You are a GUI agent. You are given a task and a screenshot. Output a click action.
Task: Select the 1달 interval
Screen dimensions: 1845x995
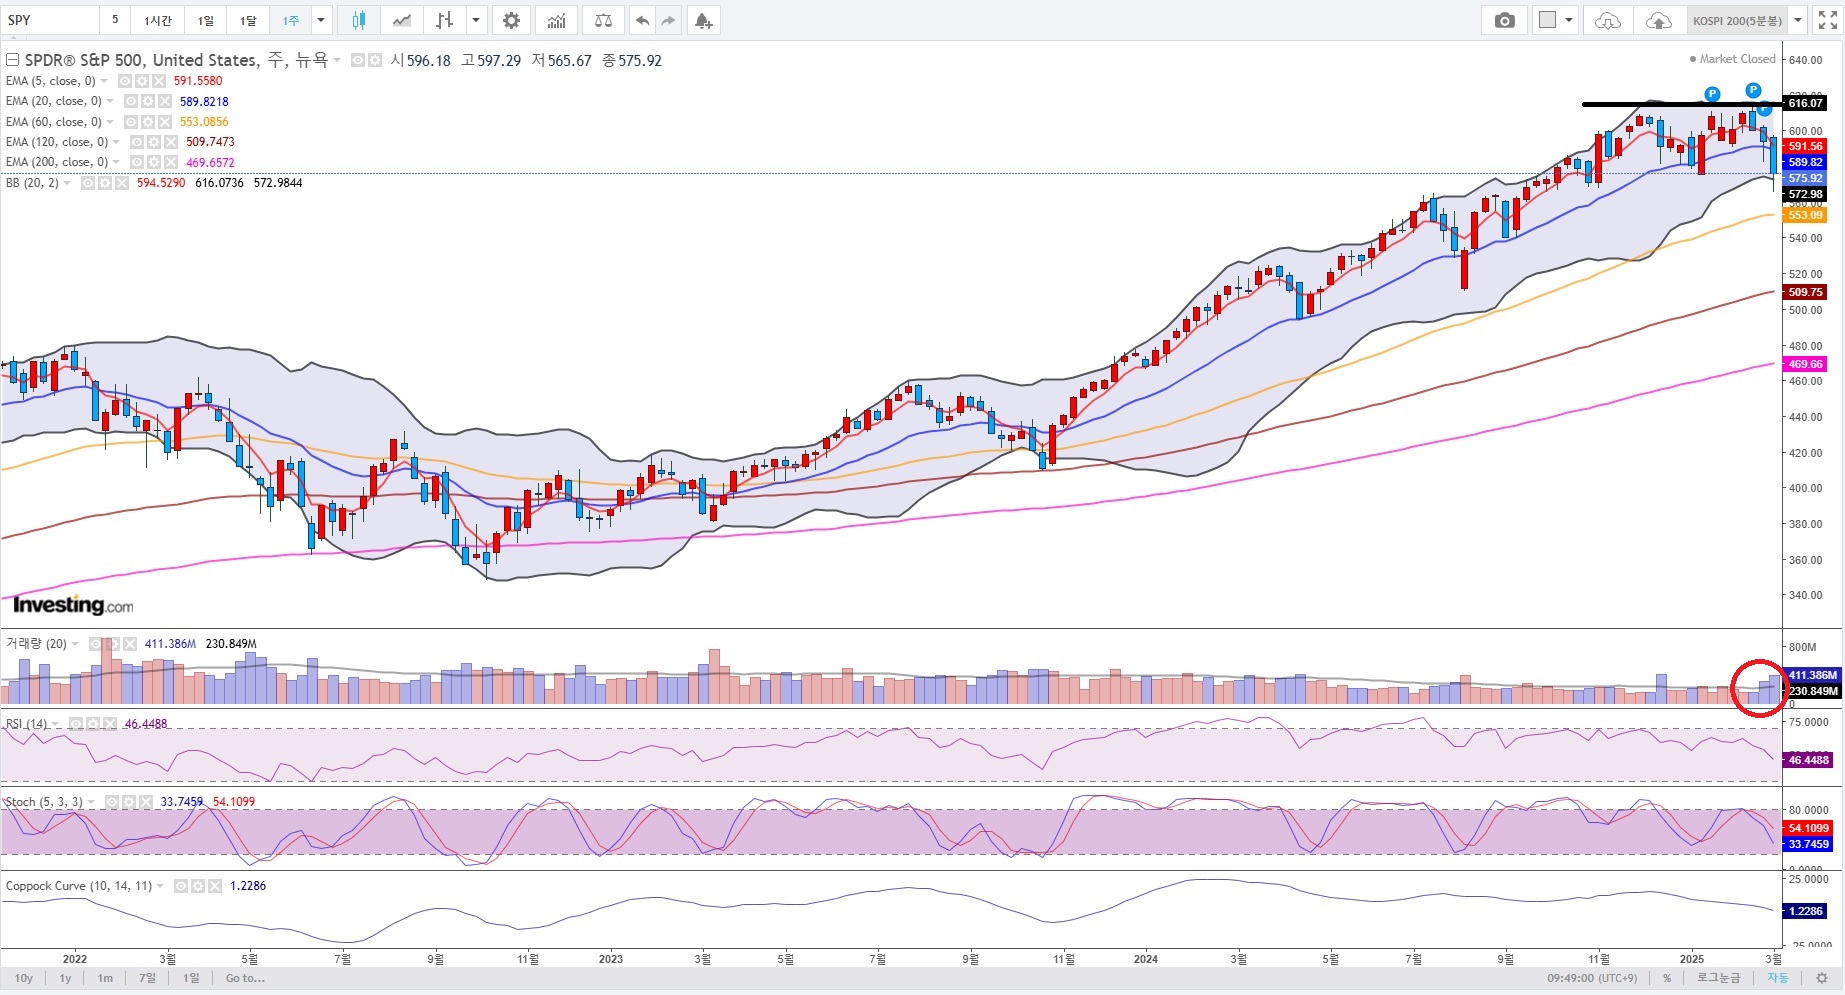pyautogui.click(x=248, y=20)
